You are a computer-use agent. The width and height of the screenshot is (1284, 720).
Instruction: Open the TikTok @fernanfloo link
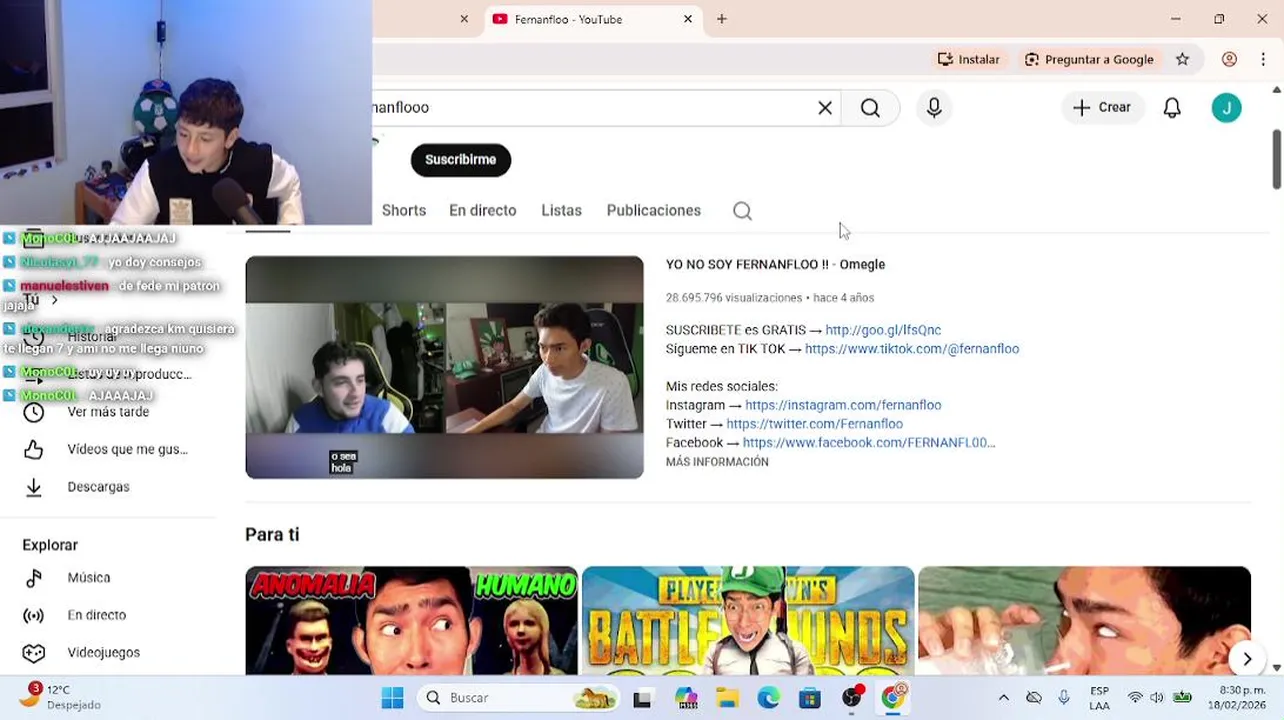pyautogui.click(x=912, y=349)
